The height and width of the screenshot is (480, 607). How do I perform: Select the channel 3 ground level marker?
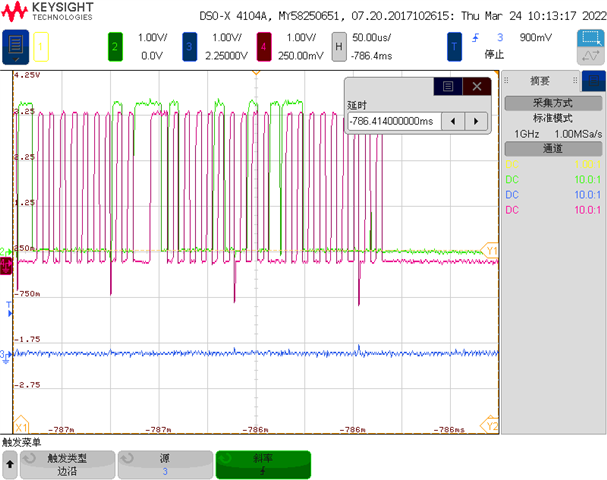coord(5,356)
